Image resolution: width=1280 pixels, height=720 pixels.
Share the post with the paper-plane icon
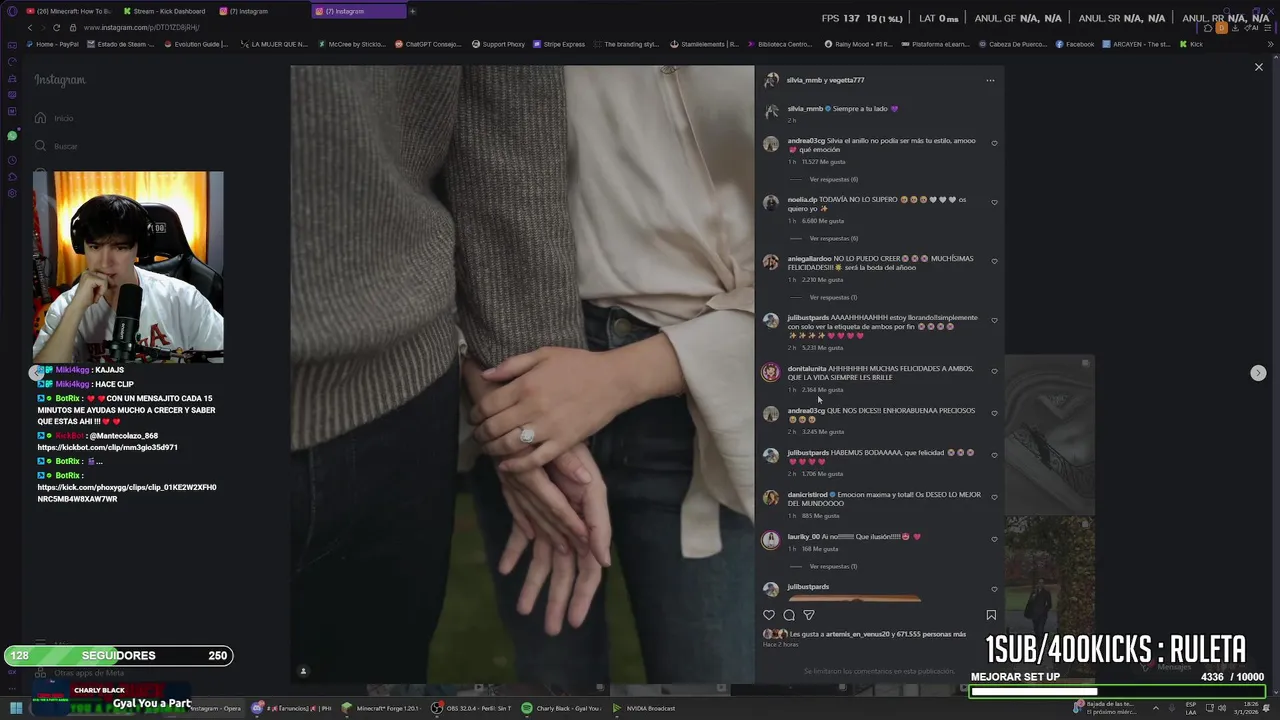click(809, 615)
